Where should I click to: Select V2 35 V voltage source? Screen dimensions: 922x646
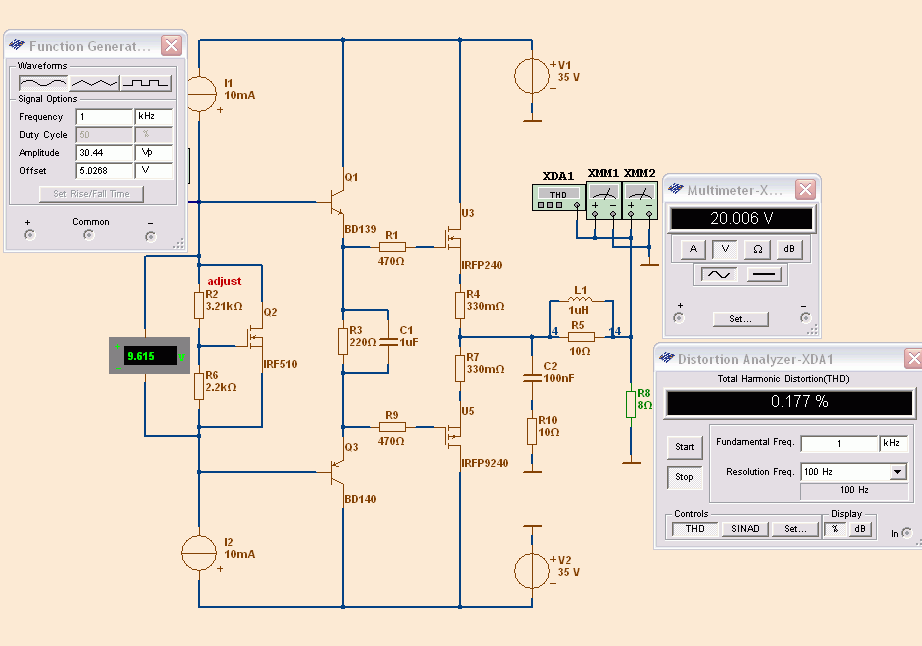(x=532, y=571)
